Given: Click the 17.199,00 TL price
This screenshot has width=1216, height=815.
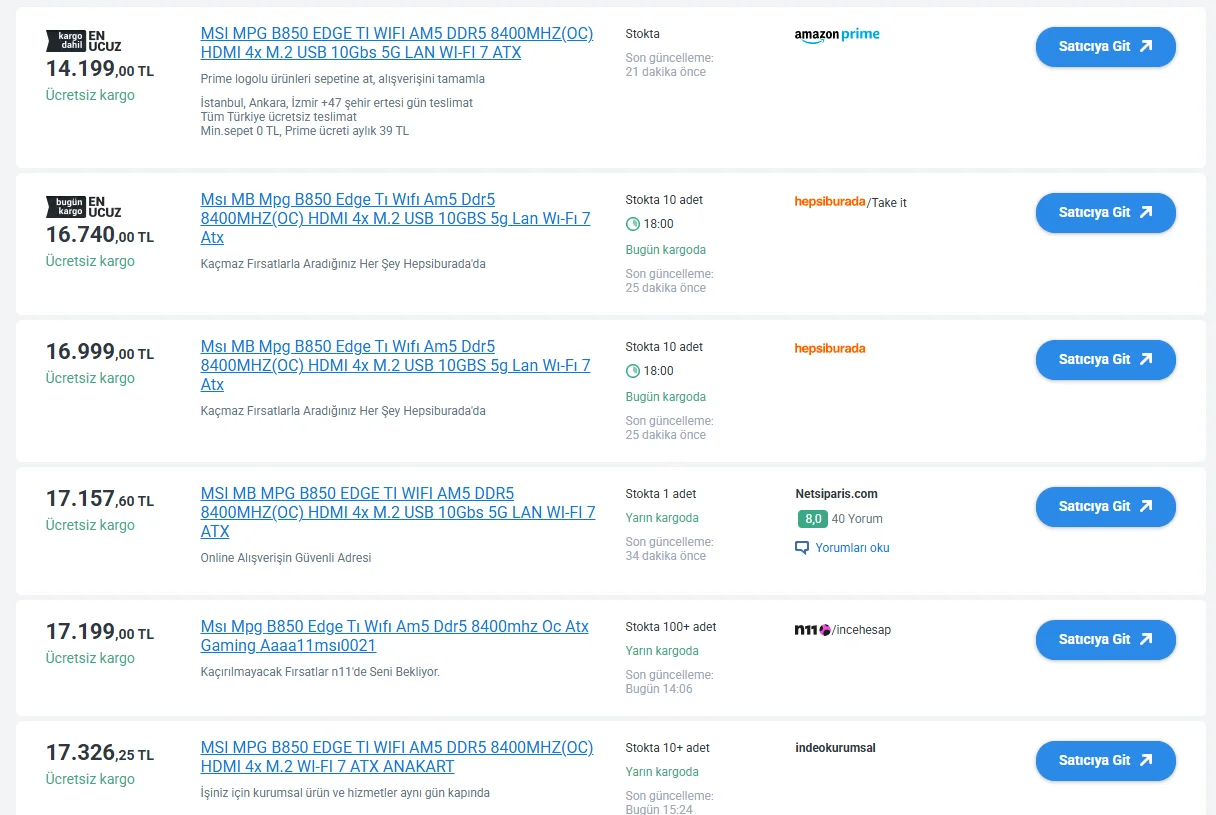Looking at the screenshot, I should click(100, 632).
